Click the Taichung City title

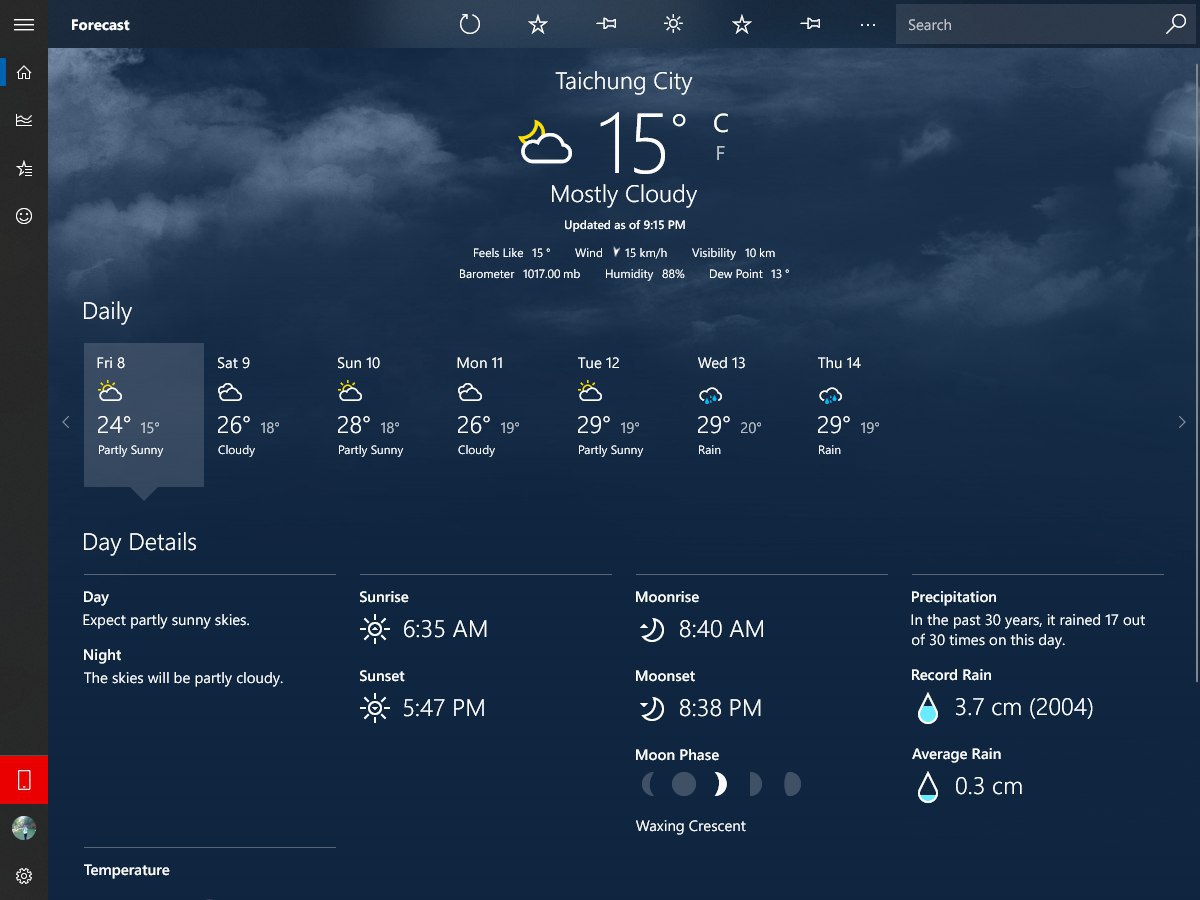(624, 81)
